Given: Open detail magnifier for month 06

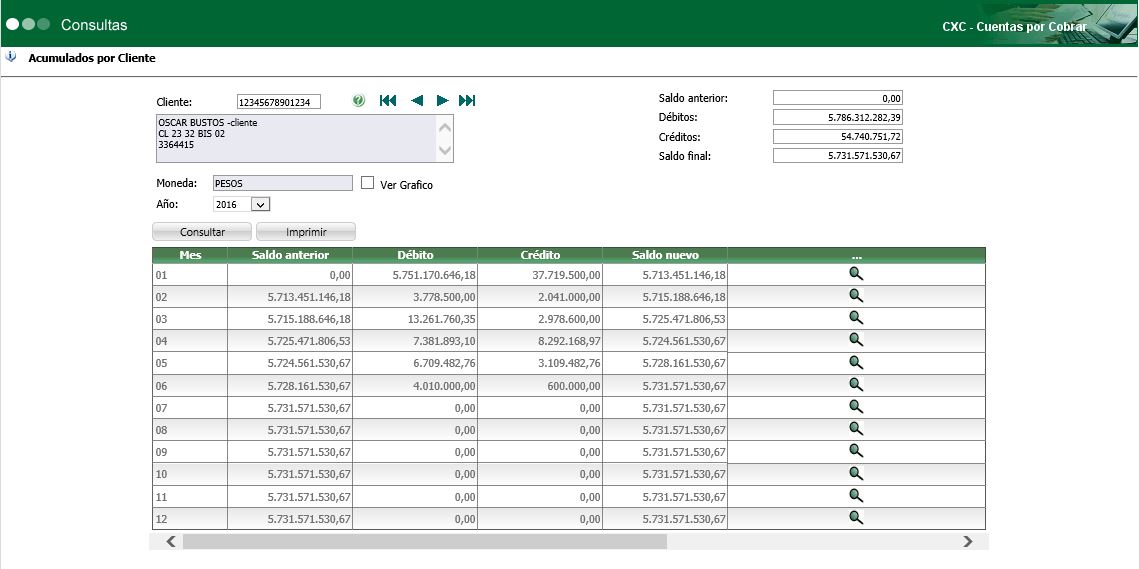Looking at the screenshot, I should [855, 384].
